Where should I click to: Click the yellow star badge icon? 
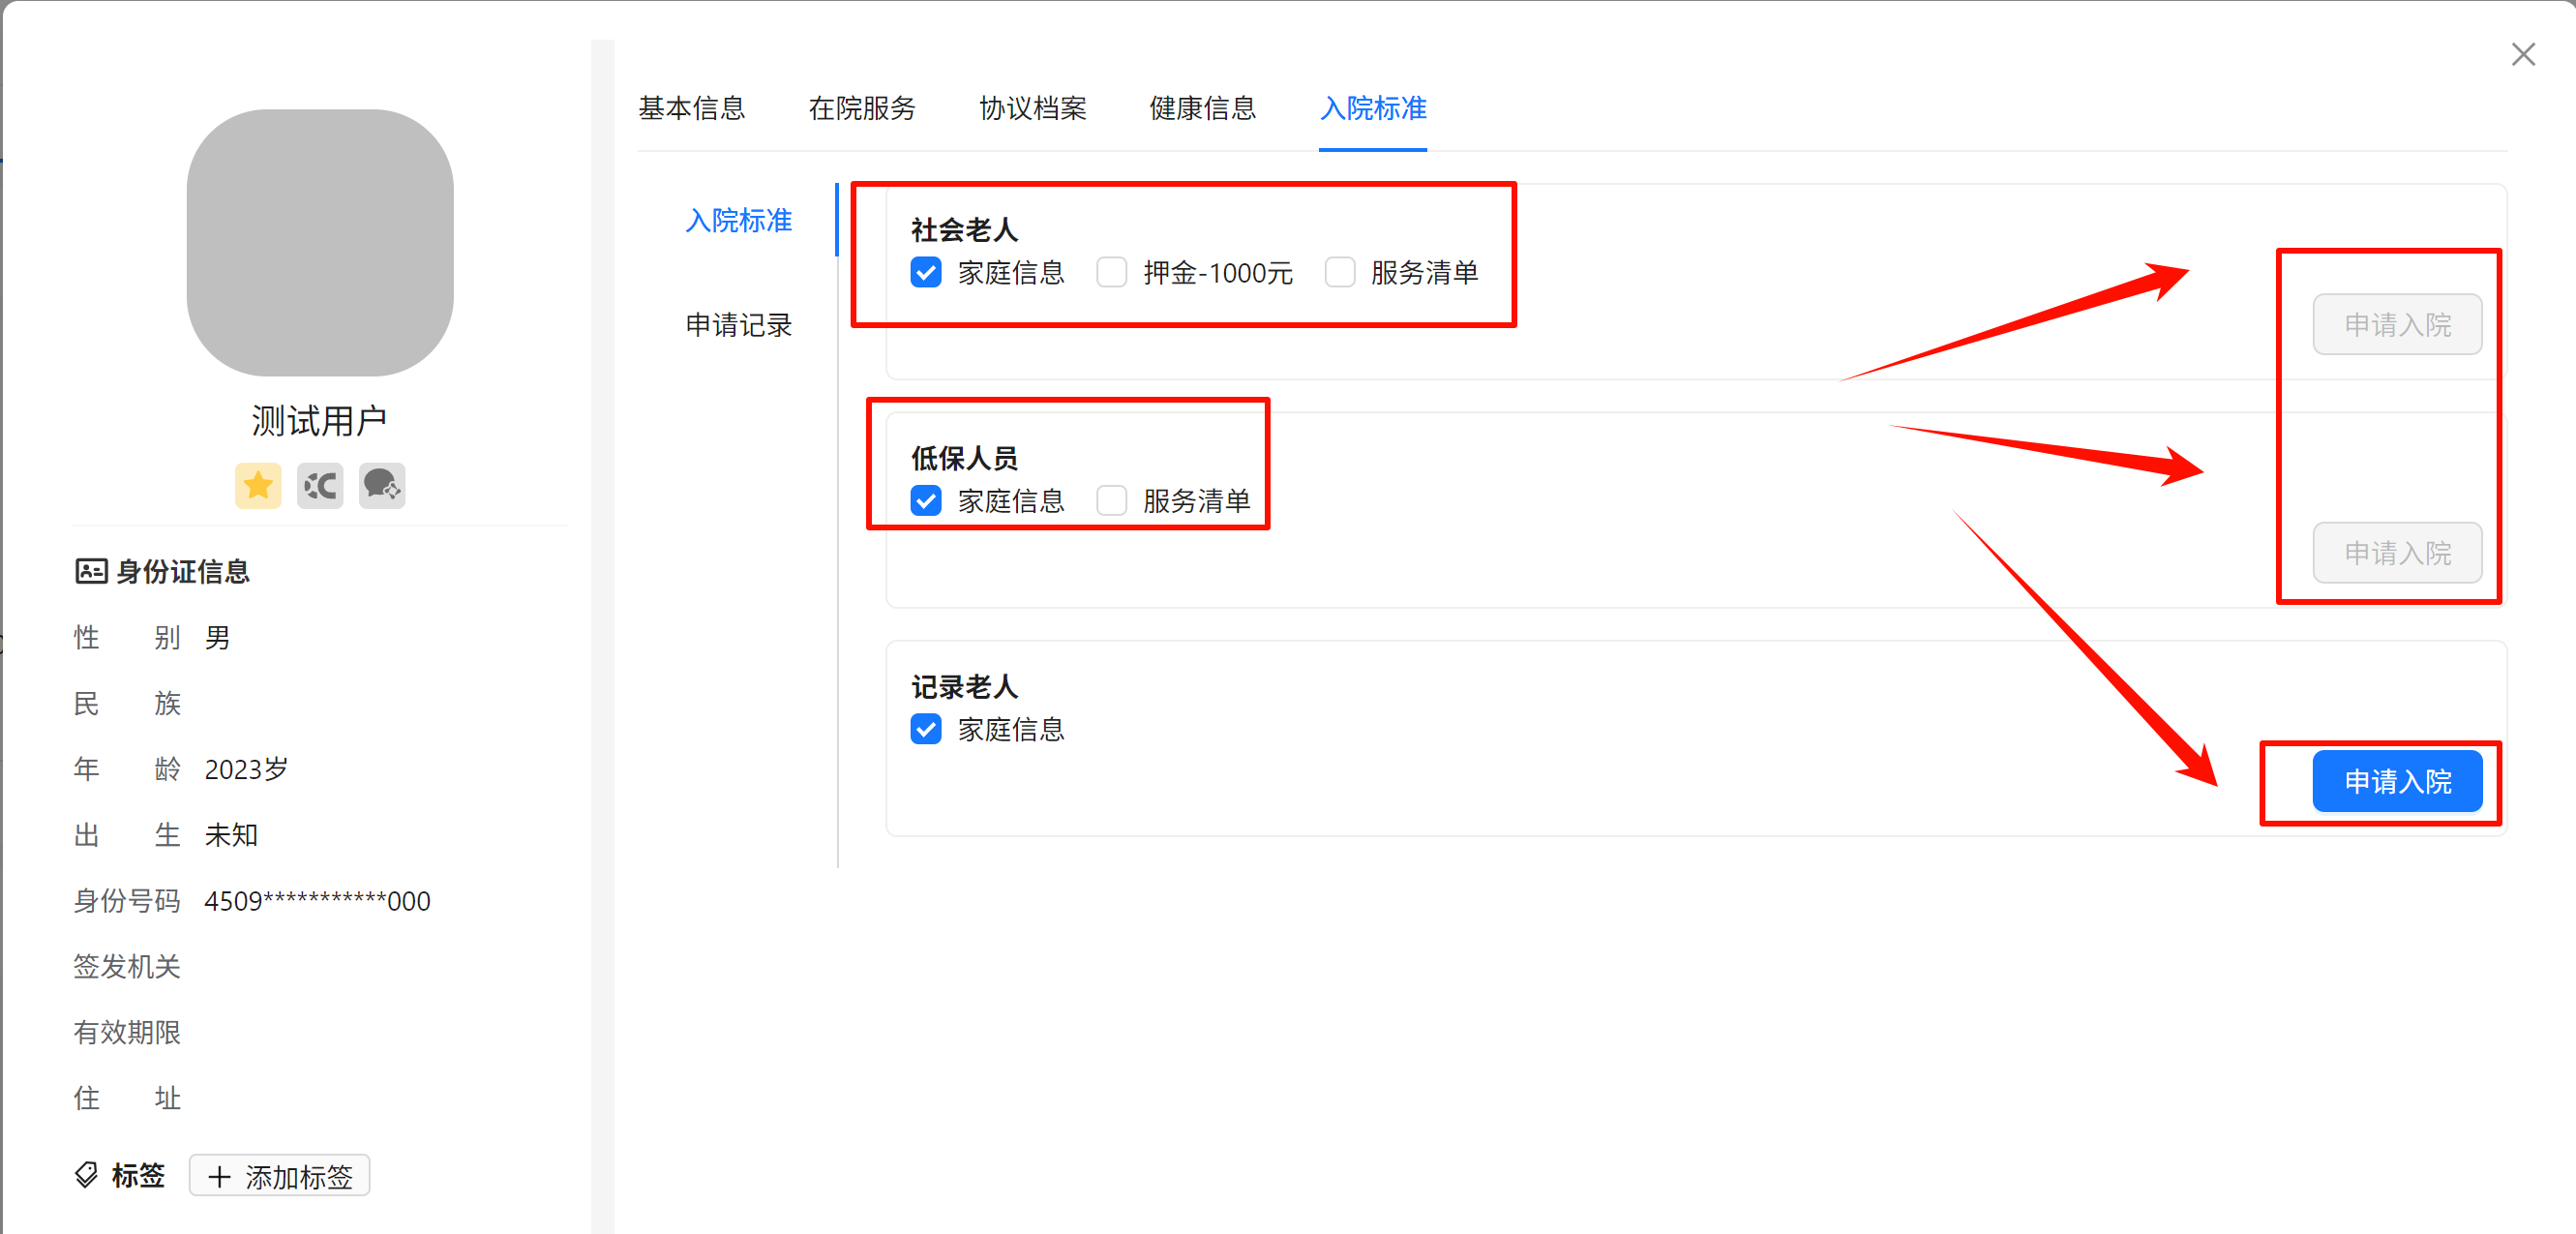258,486
